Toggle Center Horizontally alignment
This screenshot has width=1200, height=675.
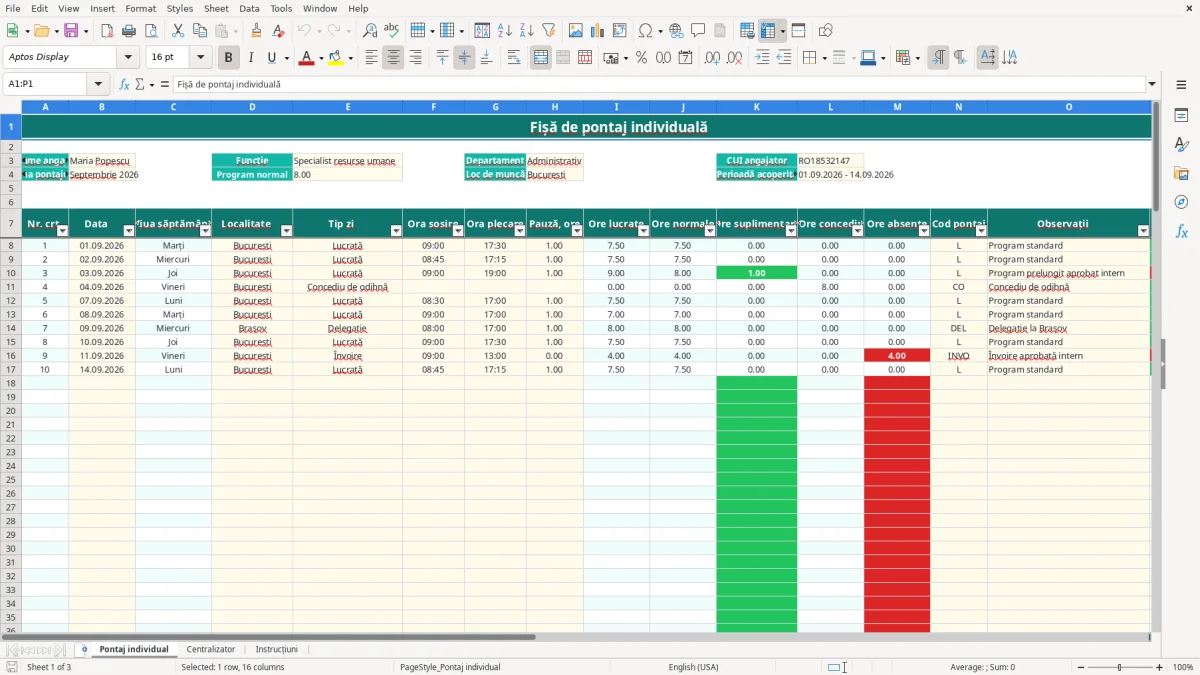pos(393,58)
